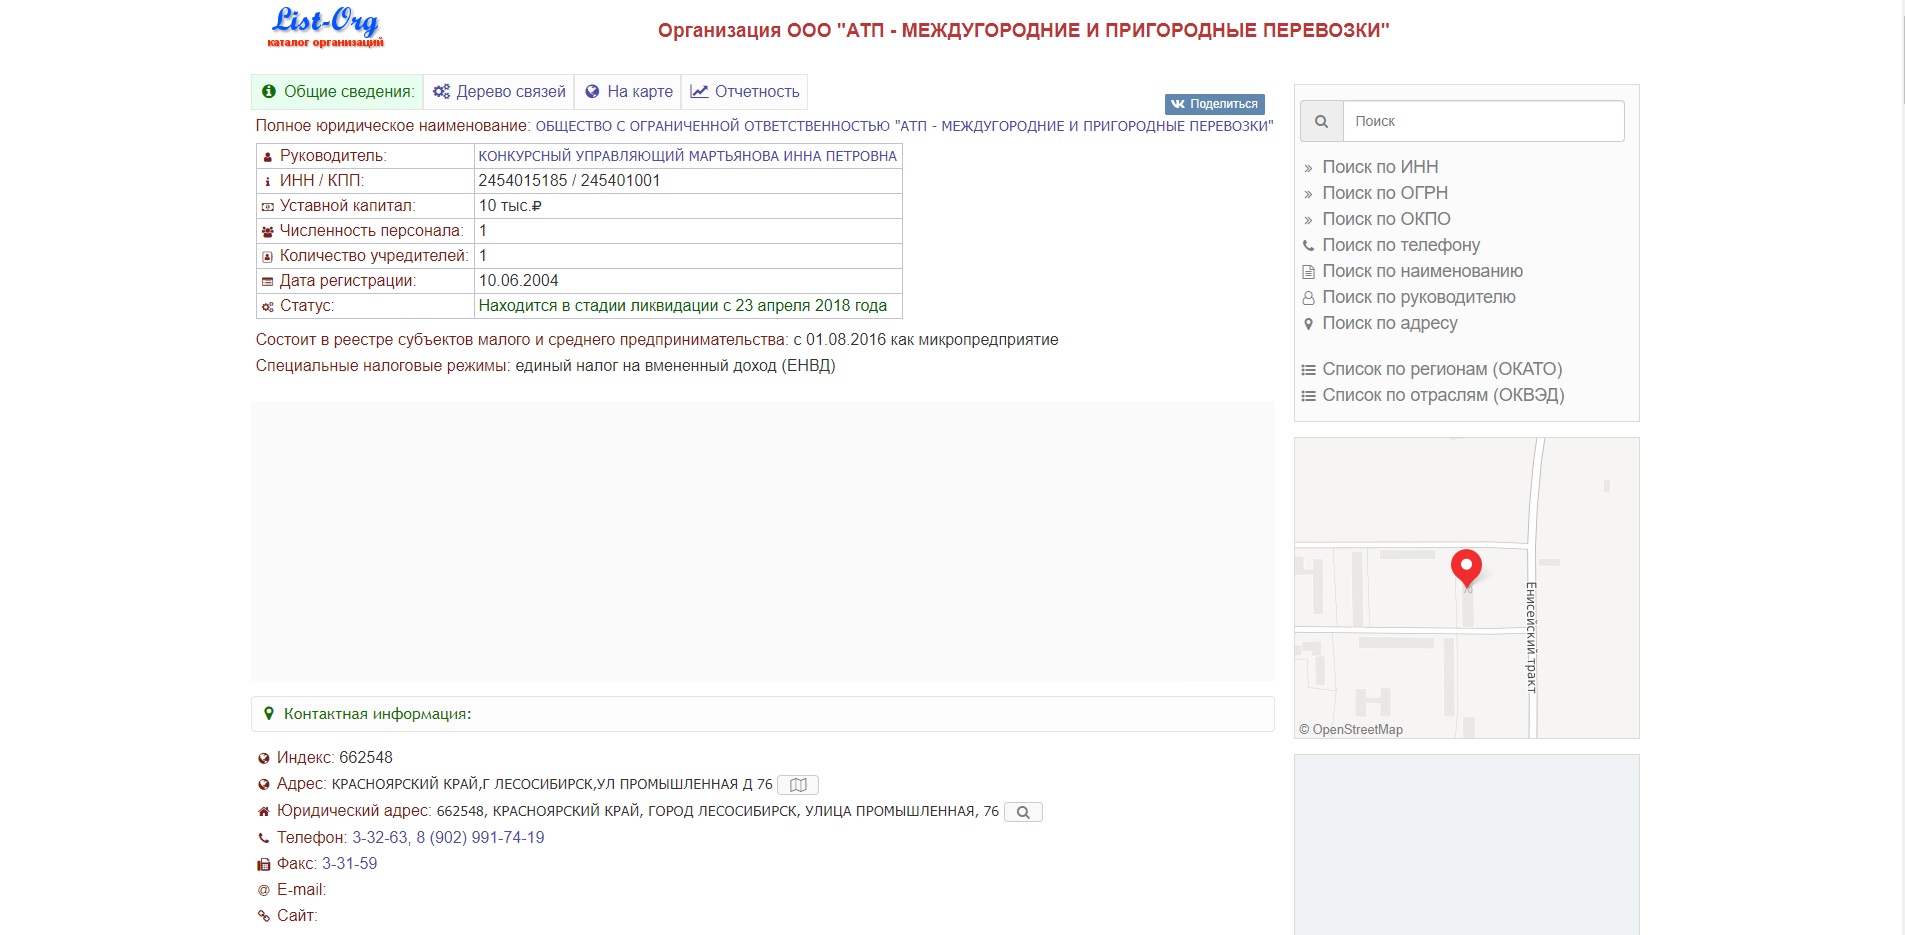Open Поиск по наименованию link
This screenshot has height=935, width=1905.
pyautogui.click(x=1422, y=271)
